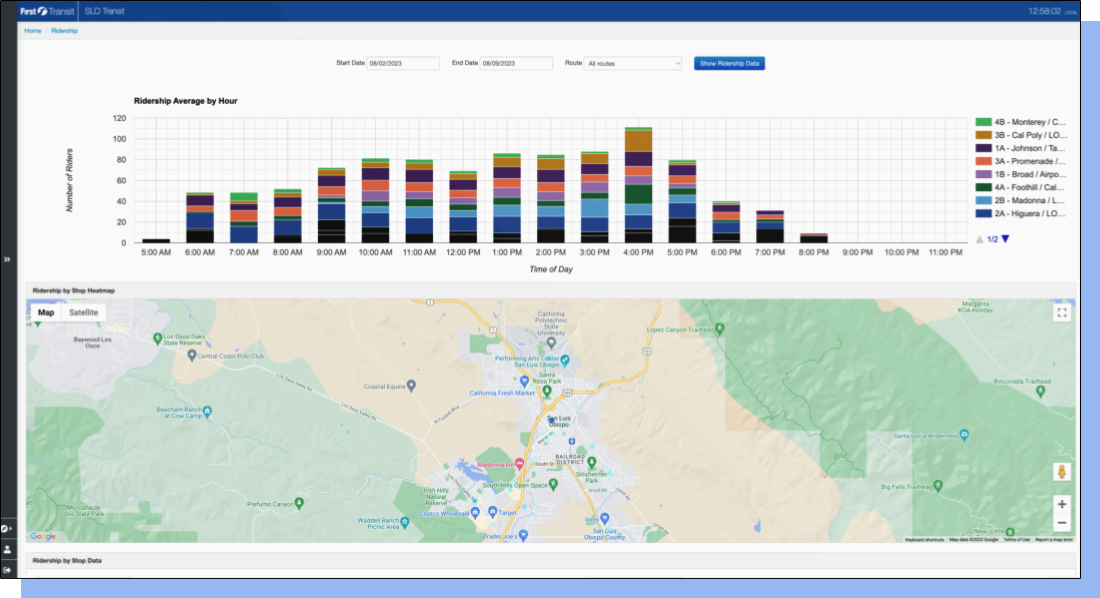Click SLO Transit title in header
Viewport: 1100px width, 598px height.
point(105,11)
